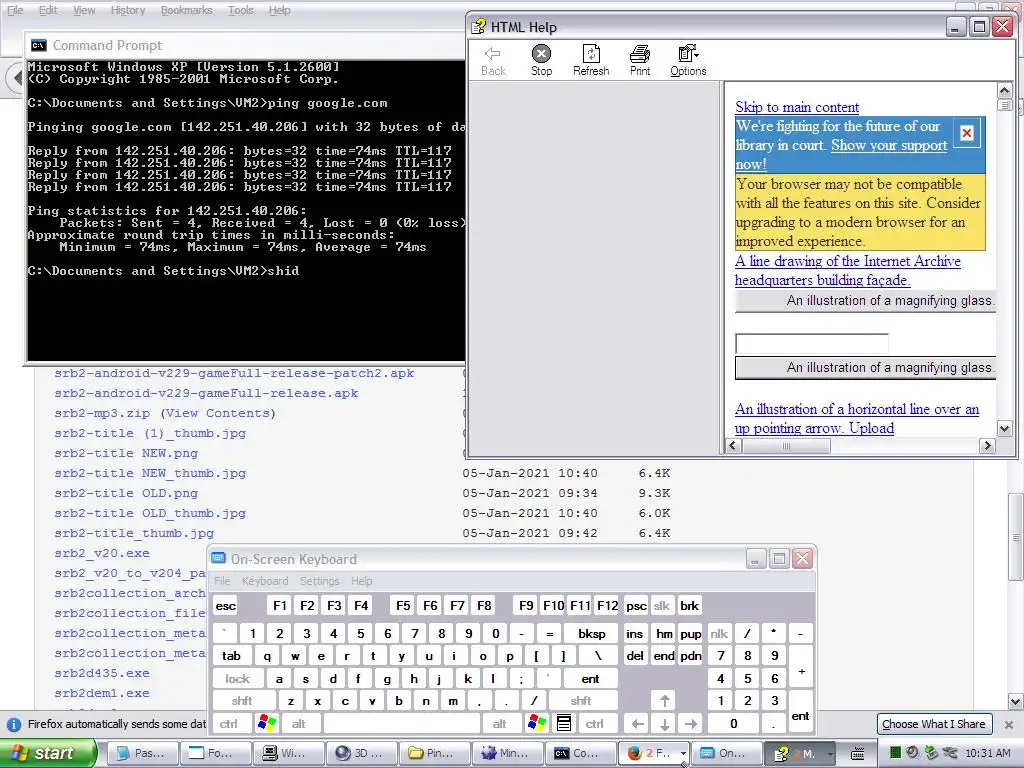Click the bksp key on On-Screen Keyboard
The image size is (1024, 768).
point(592,633)
